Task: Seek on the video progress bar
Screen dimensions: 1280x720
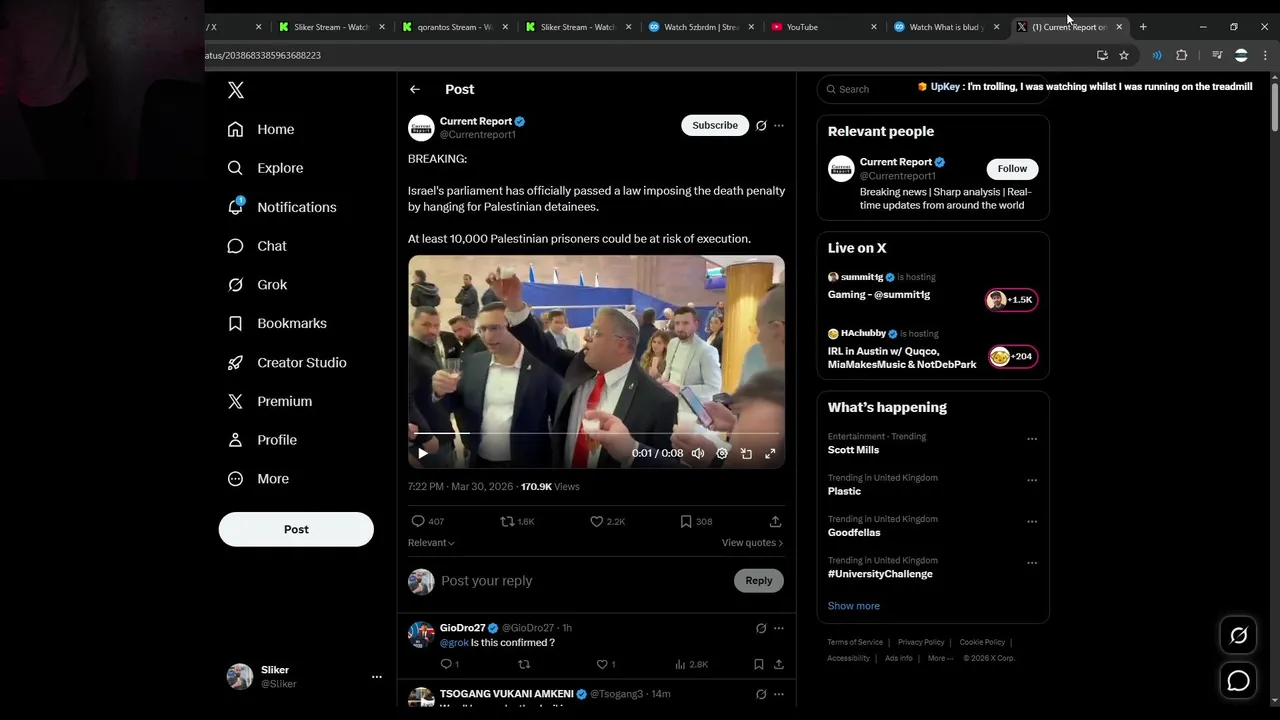Action: 596,433
